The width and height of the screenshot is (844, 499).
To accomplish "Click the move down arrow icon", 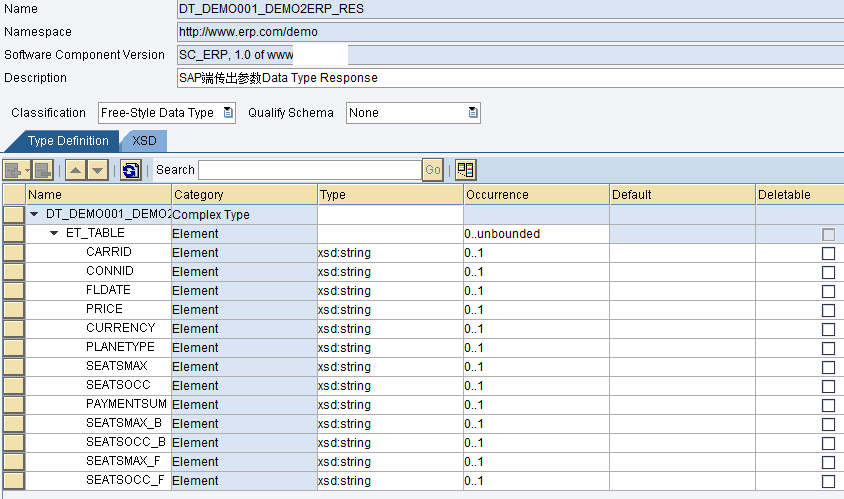I will (97, 170).
